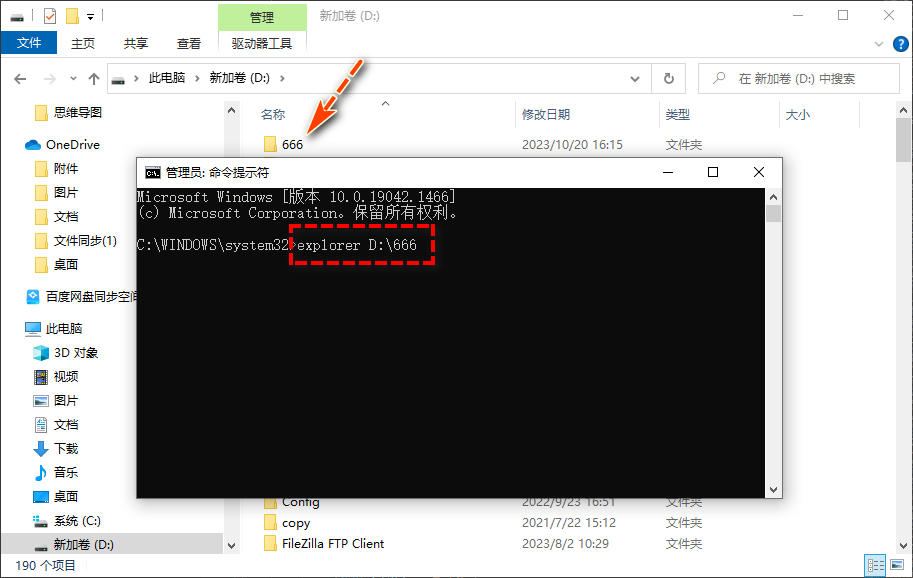The height and width of the screenshot is (578, 913).
Task: Select 下载 folder in the sidebar
Action: 65,448
